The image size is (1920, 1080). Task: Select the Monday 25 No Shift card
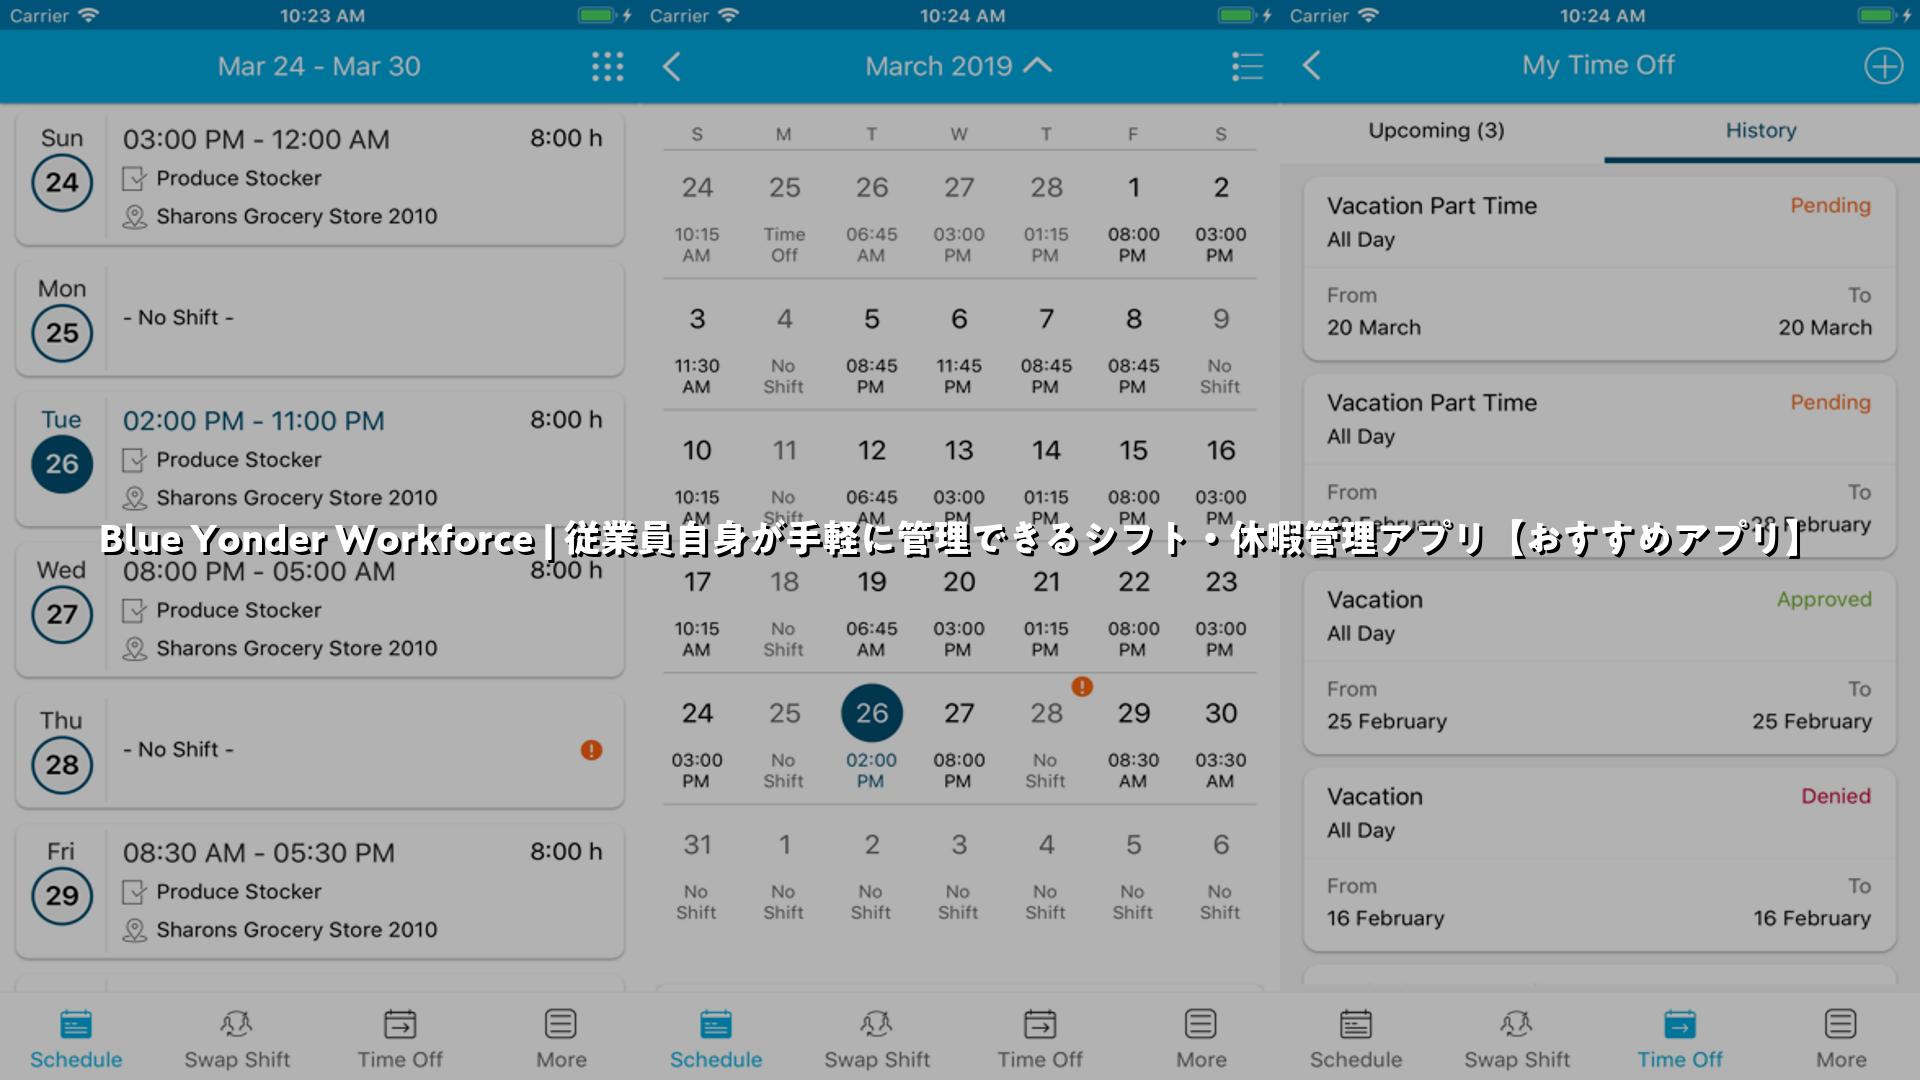pos(320,318)
